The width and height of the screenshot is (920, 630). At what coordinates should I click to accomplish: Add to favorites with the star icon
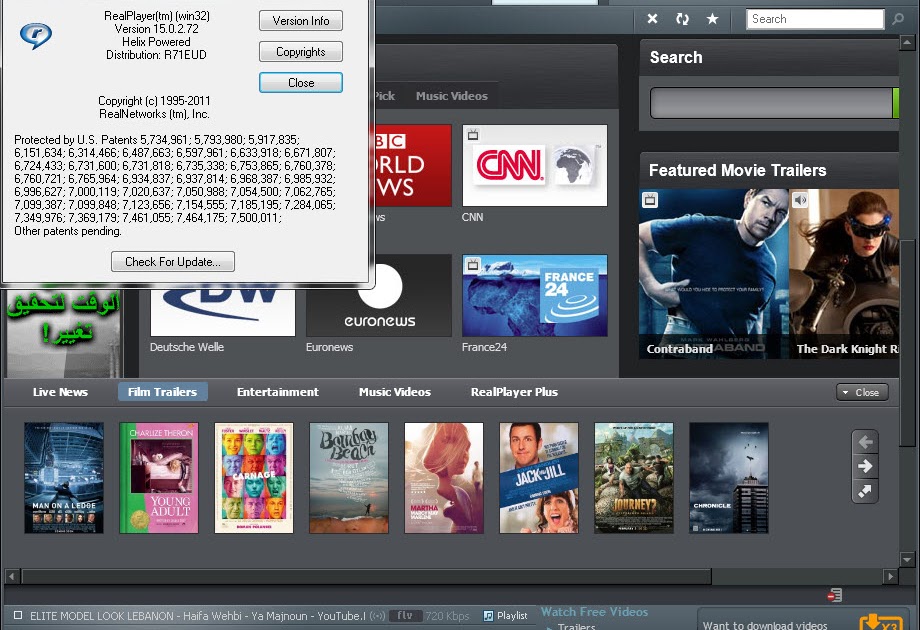tap(712, 19)
